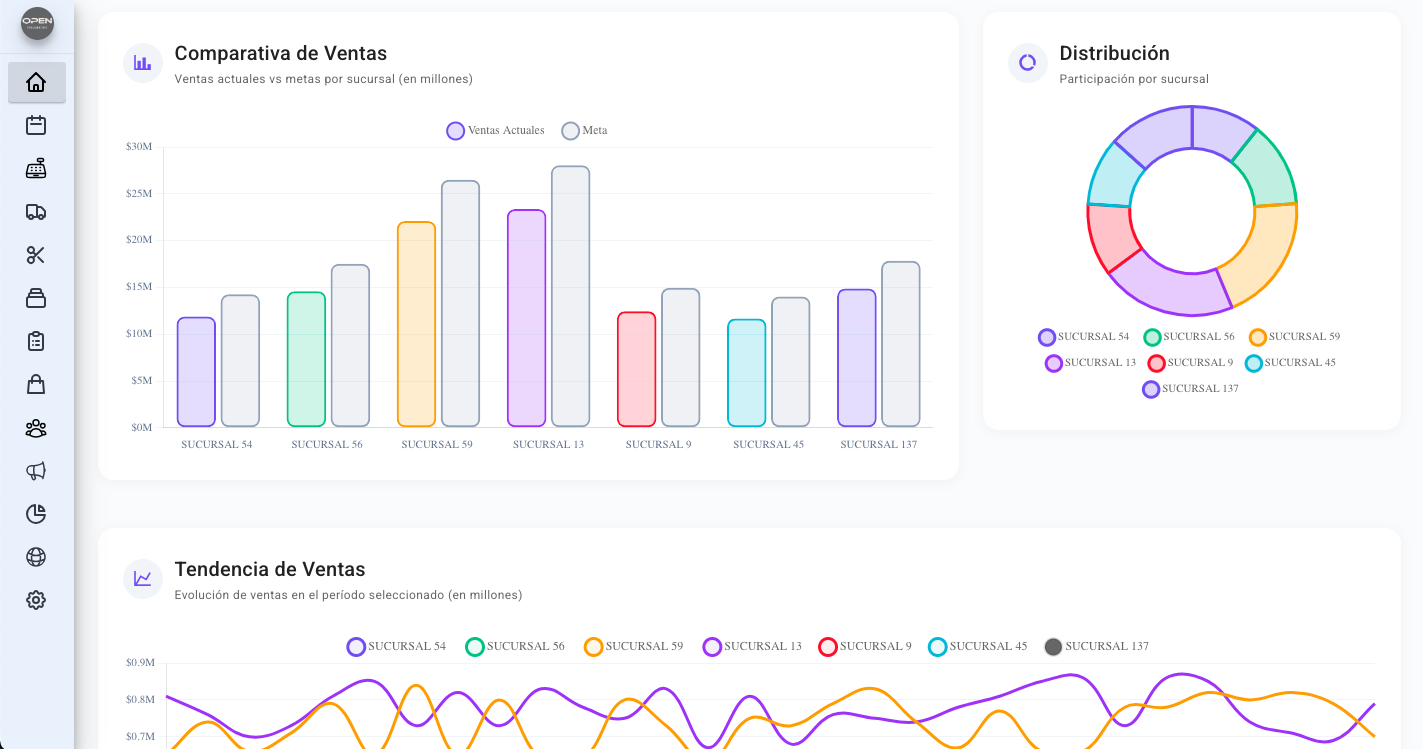Image resolution: width=1423 pixels, height=749 pixels.
Task: Click the Tendencia de Ventas panel icon
Action: [141, 578]
